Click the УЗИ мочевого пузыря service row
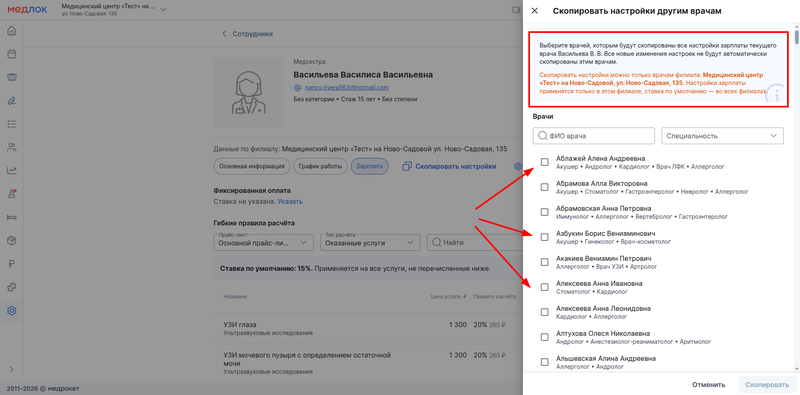Viewport: 800px width, 395px height. (x=368, y=363)
